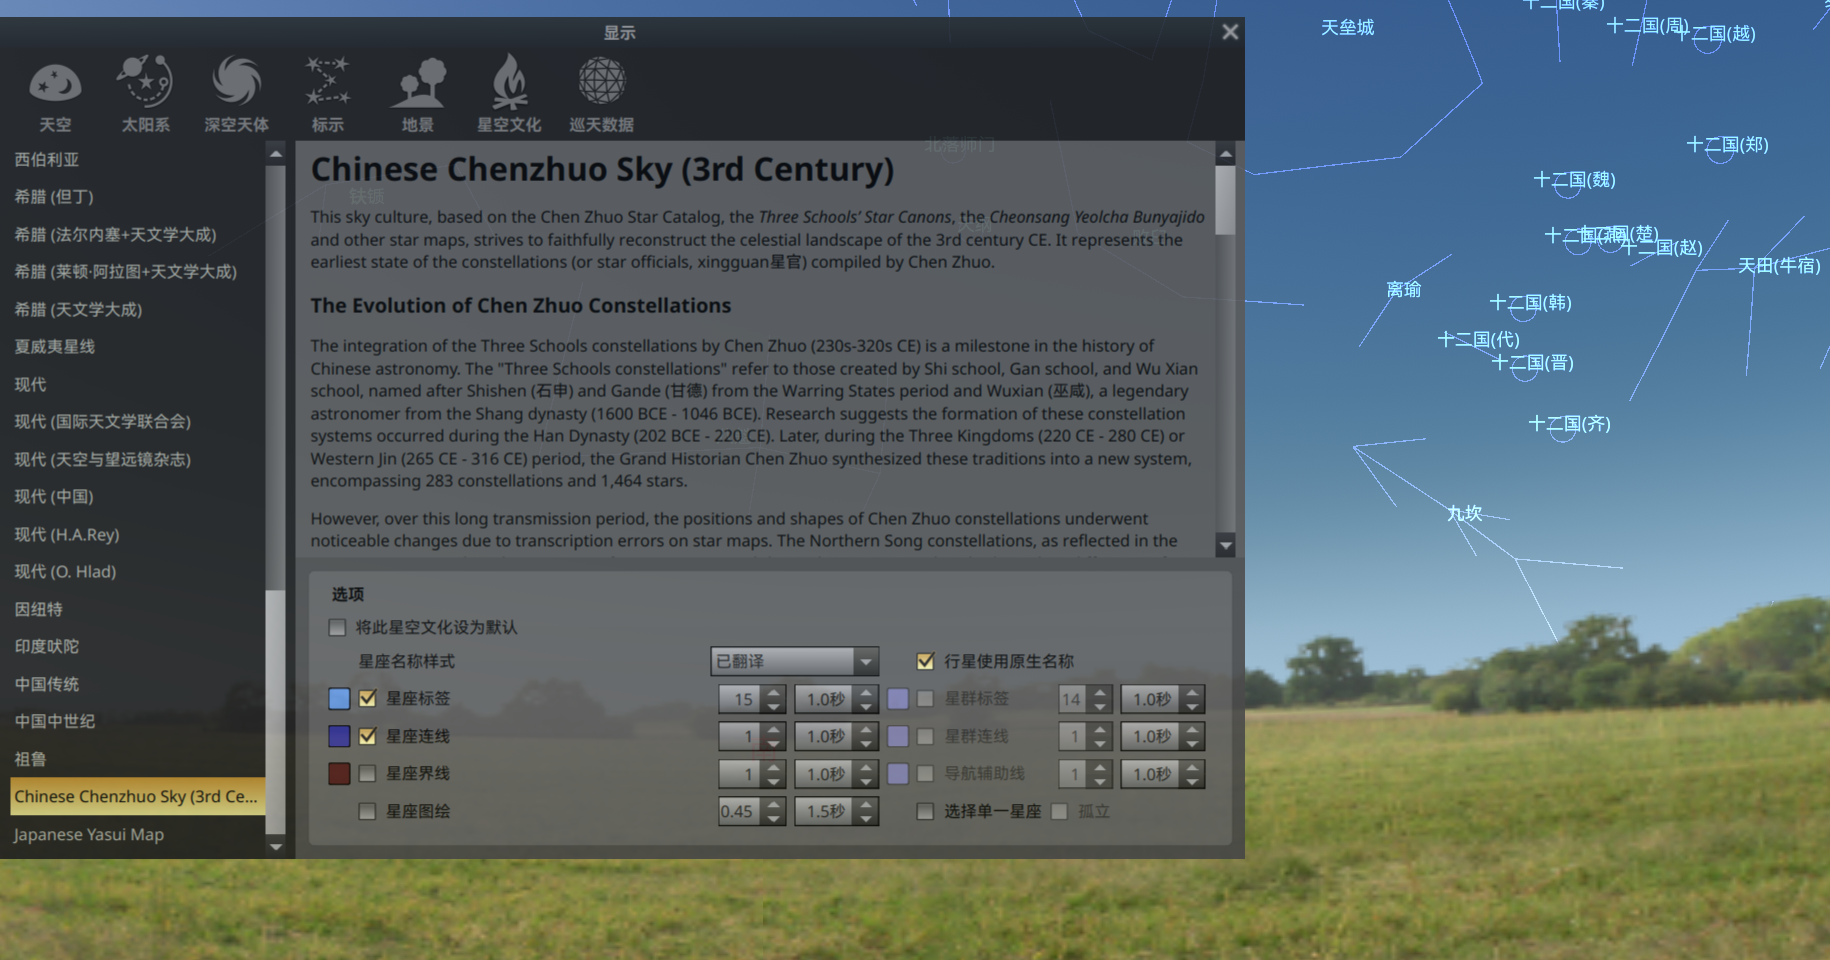Click the 九坎 constellation label in sky
The width and height of the screenshot is (1830, 960).
(x=1464, y=513)
